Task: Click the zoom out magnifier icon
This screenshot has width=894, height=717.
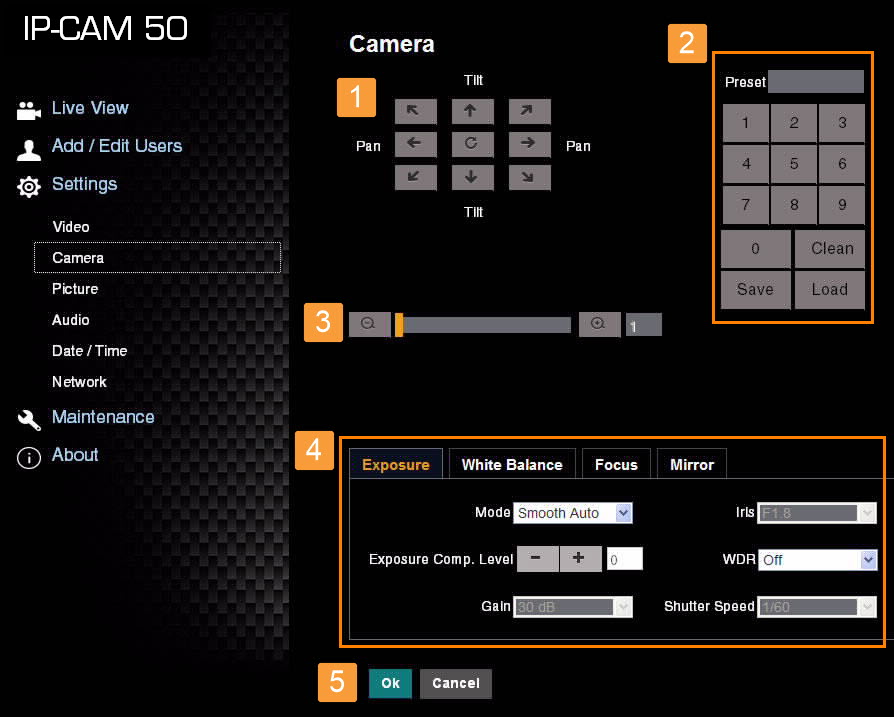Action: coord(368,324)
